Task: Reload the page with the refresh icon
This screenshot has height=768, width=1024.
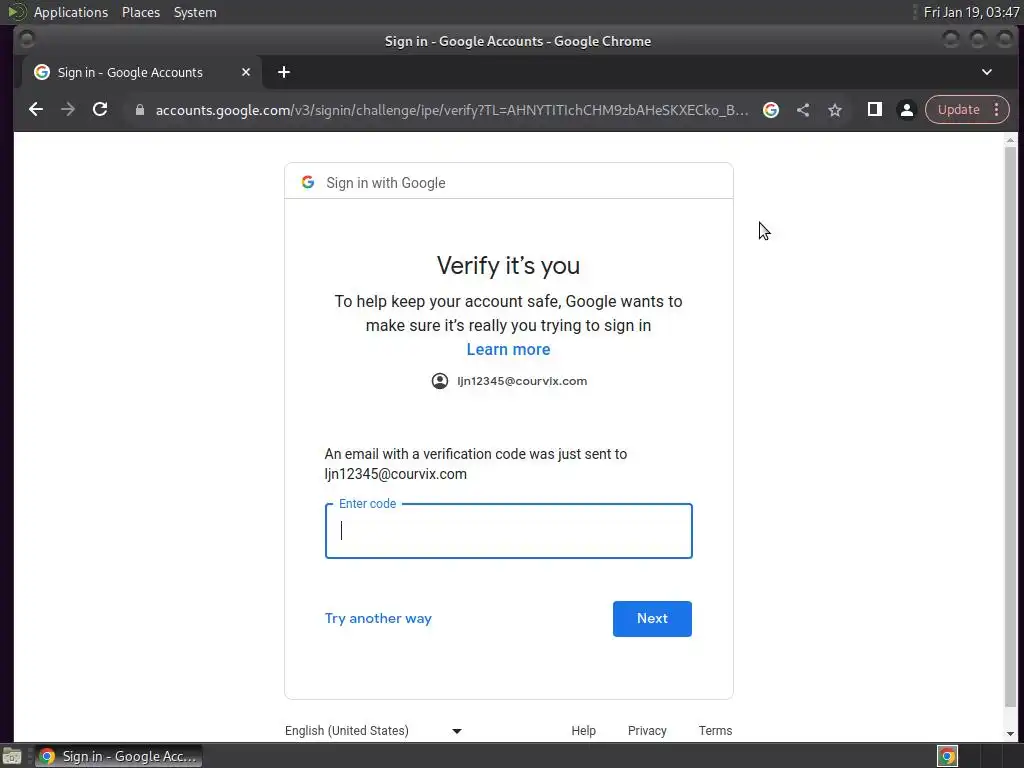Action: tap(100, 110)
